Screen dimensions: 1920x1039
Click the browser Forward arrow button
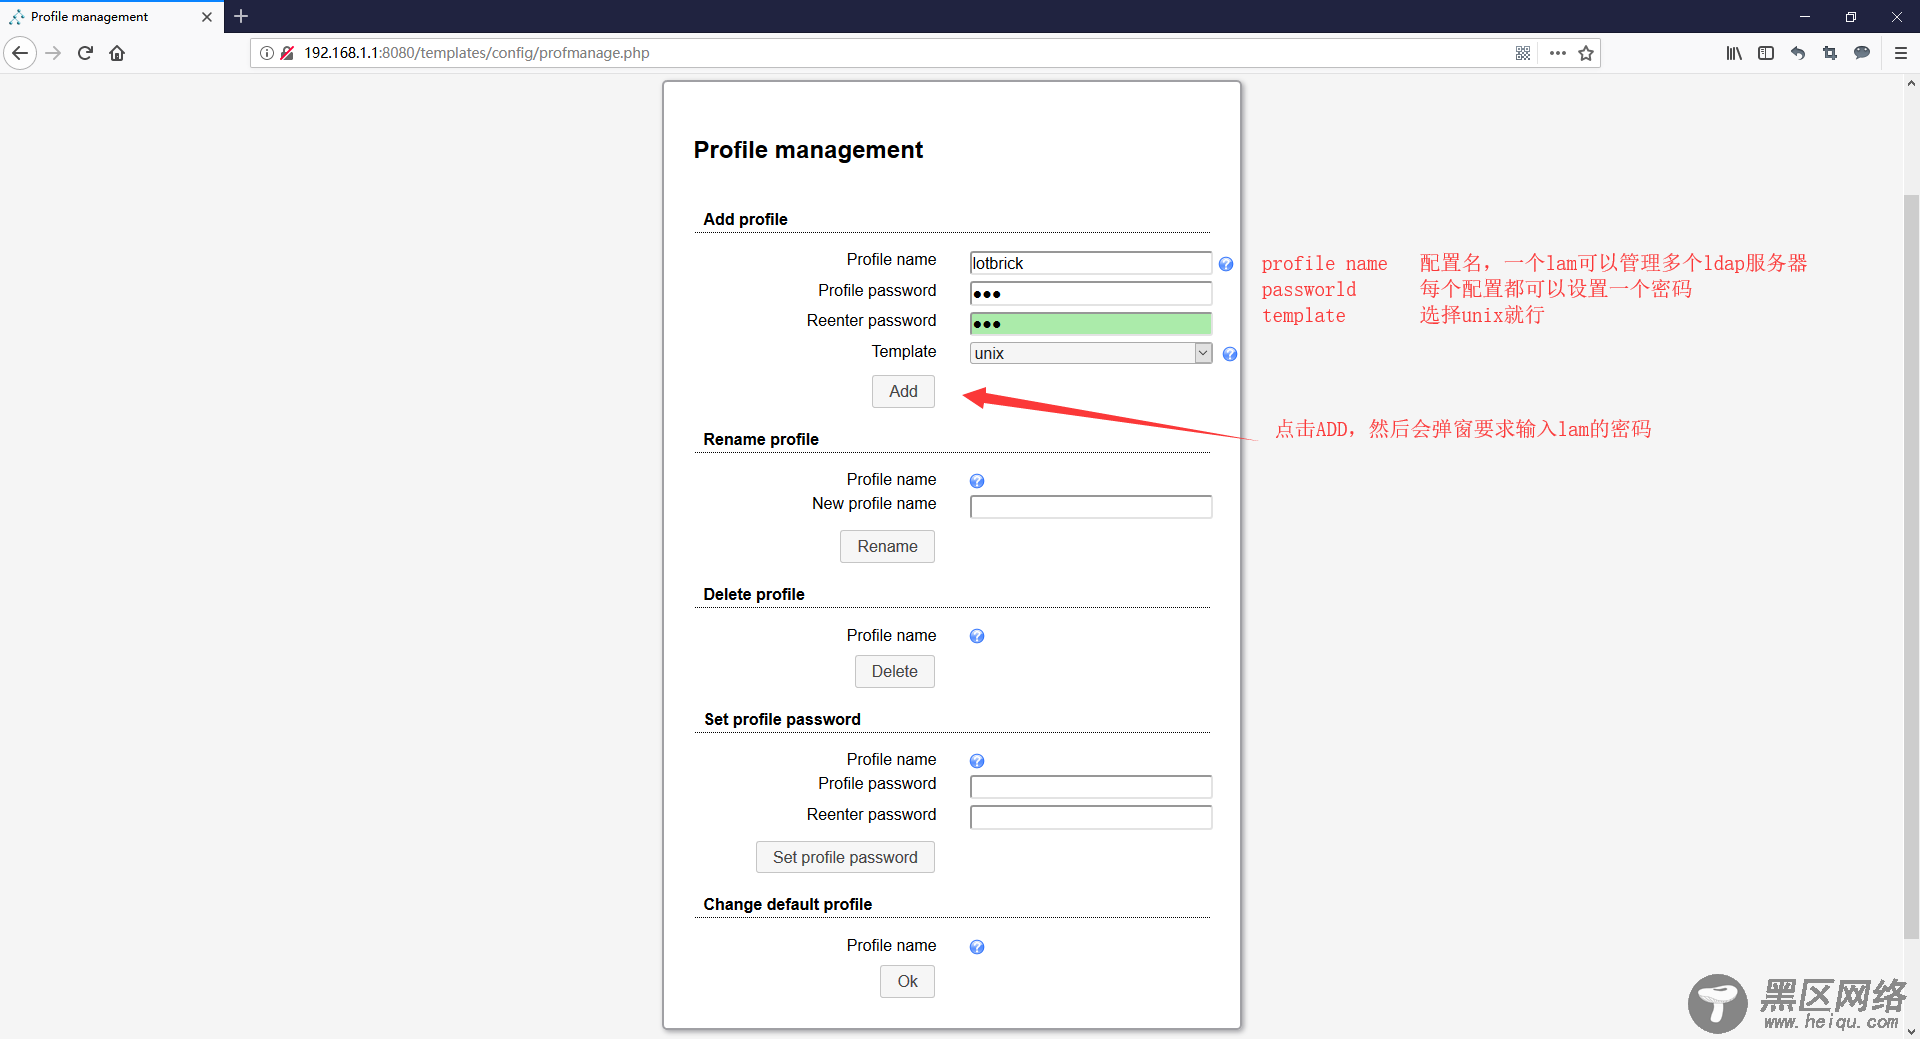pos(54,53)
